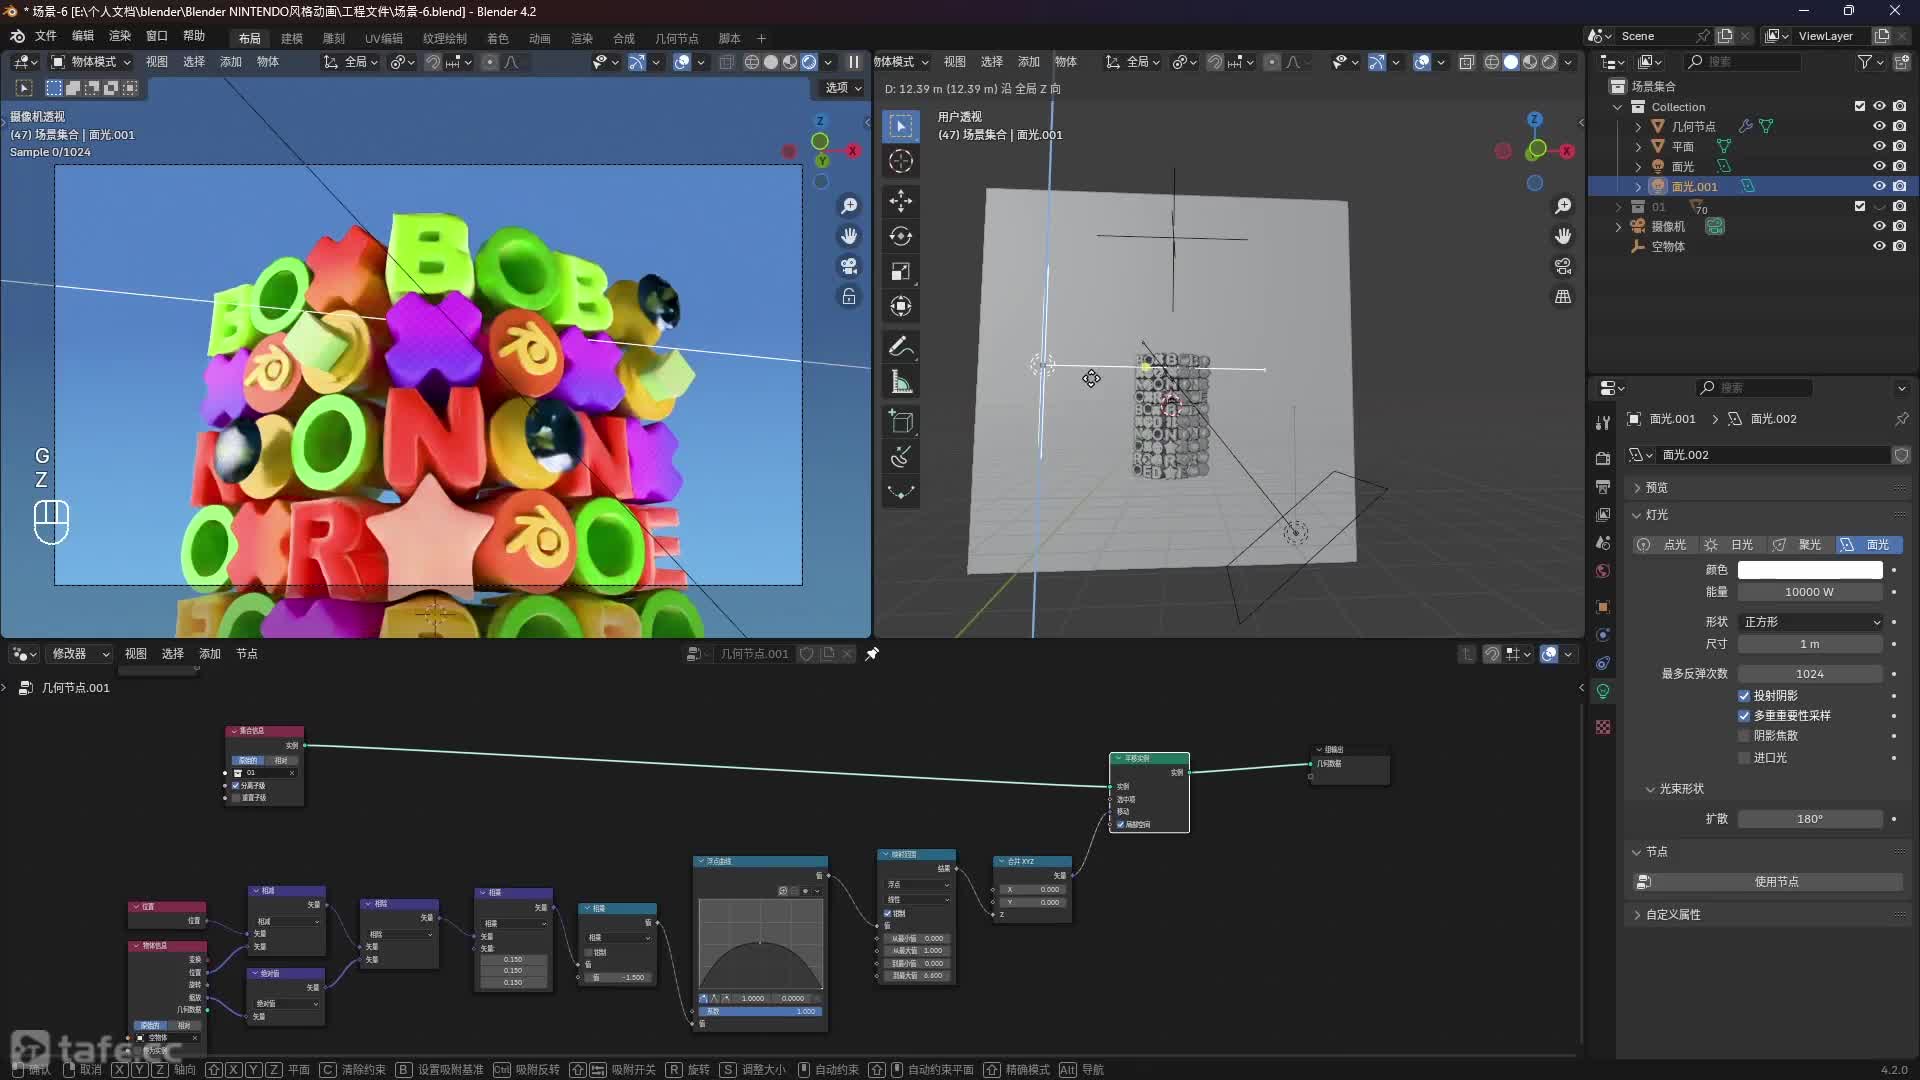Open the World properties tab

(x=1603, y=571)
